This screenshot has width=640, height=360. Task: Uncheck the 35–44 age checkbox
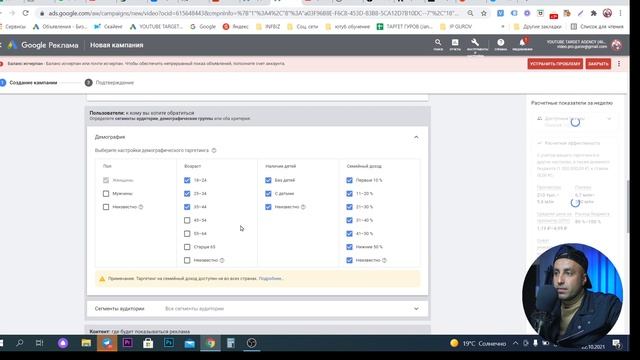187,207
